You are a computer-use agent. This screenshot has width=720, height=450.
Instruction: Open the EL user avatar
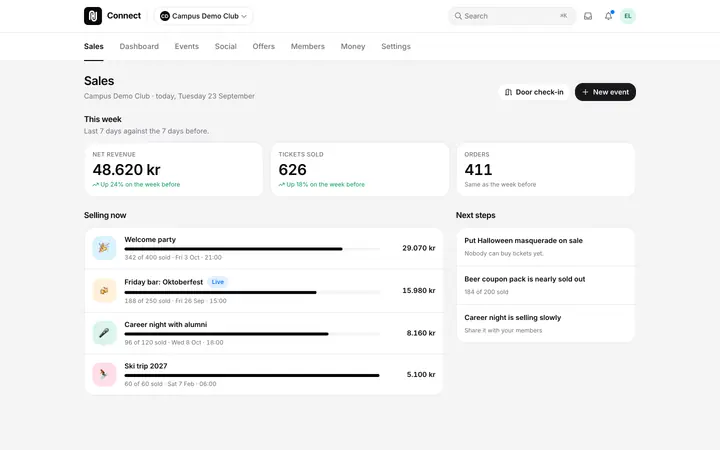pyautogui.click(x=628, y=16)
